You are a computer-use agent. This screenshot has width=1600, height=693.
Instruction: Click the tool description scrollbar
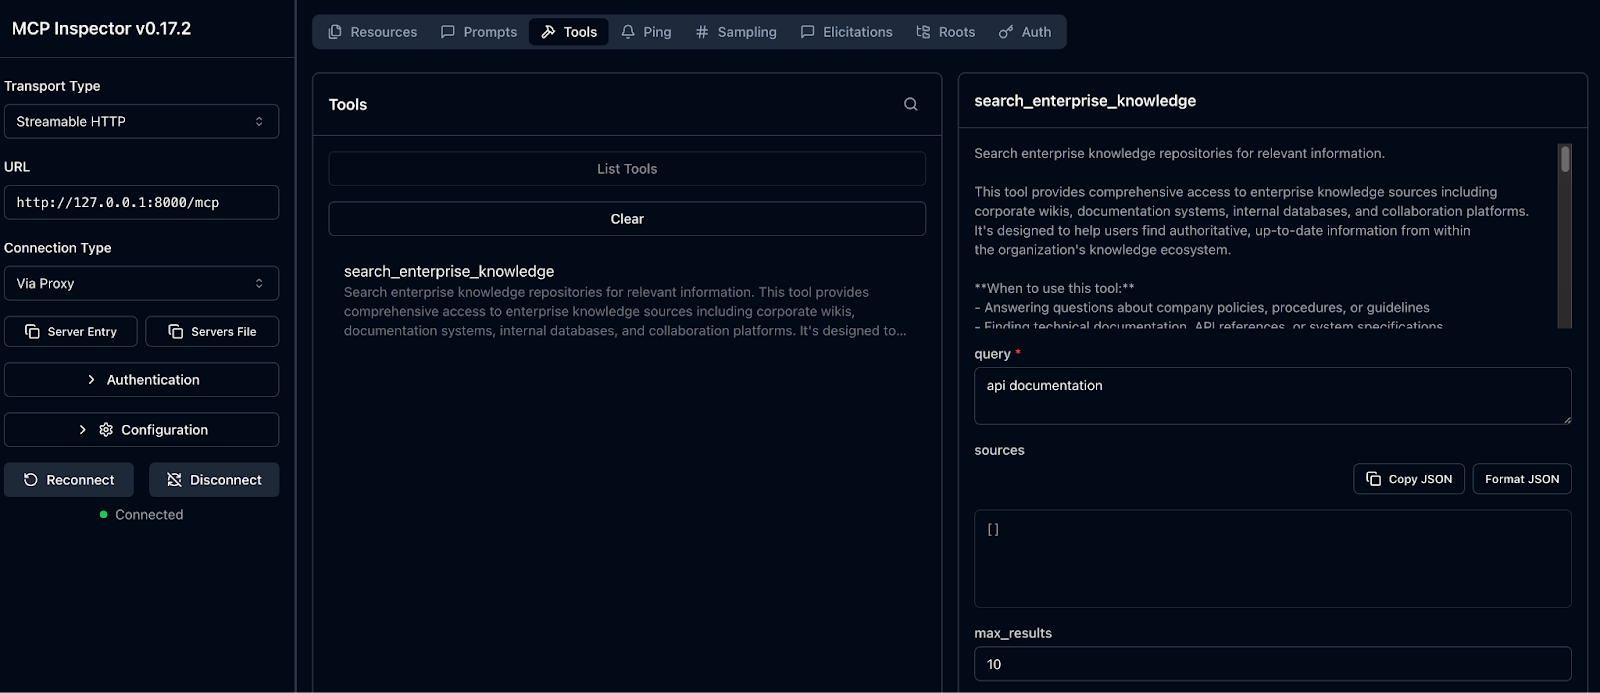click(1565, 159)
